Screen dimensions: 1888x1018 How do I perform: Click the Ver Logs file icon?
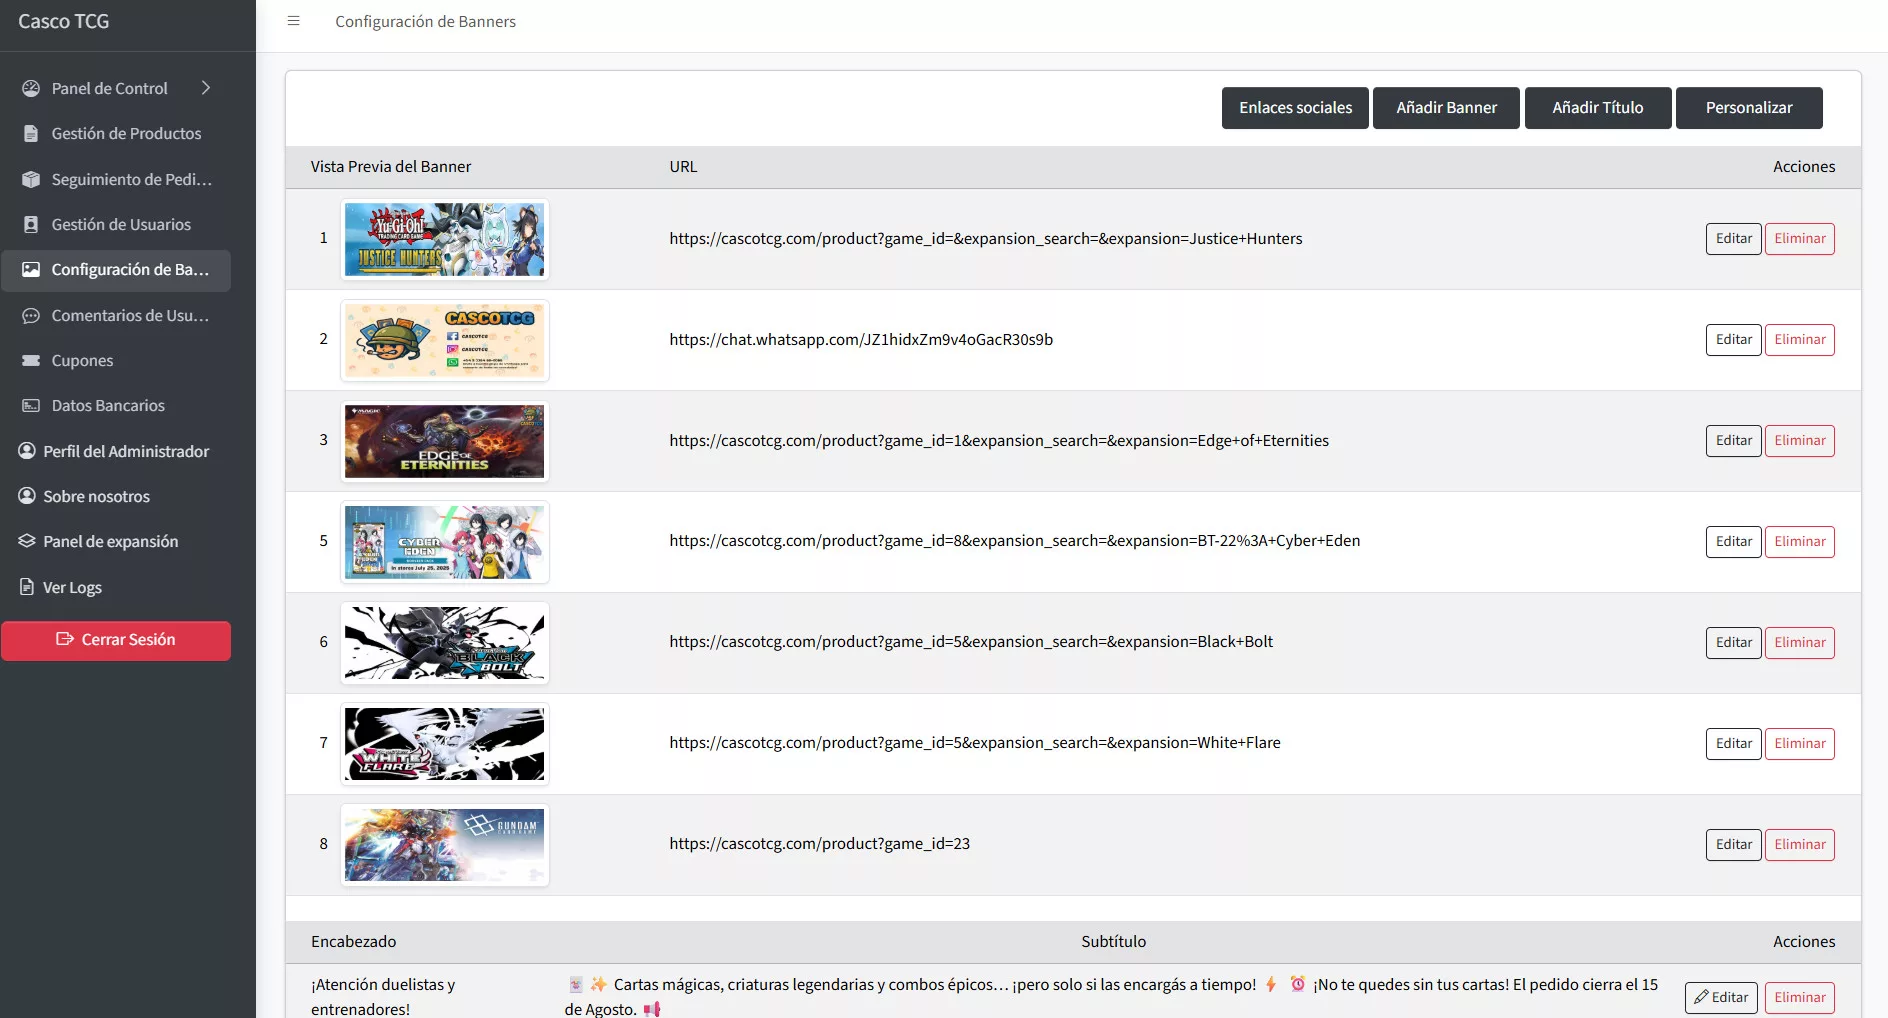click(27, 587)
